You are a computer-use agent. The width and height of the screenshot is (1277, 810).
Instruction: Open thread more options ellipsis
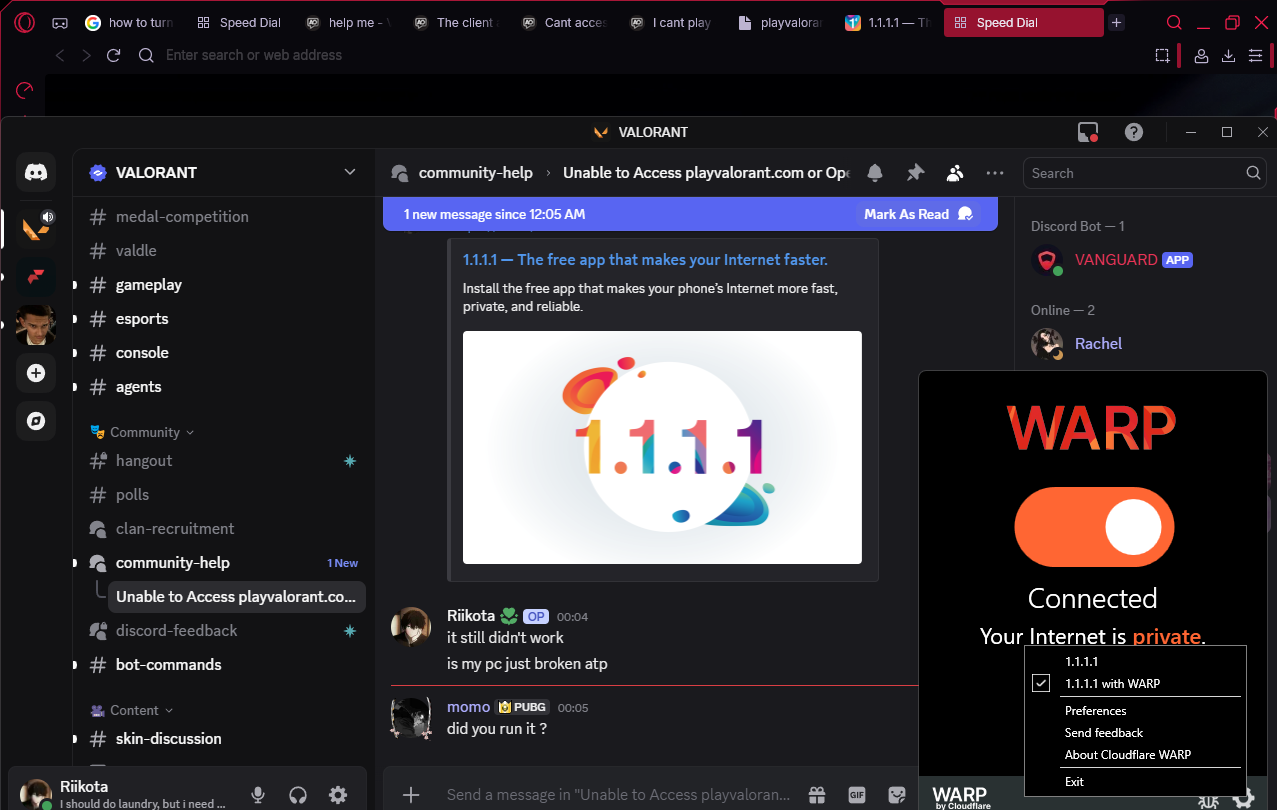click(995, 173)
